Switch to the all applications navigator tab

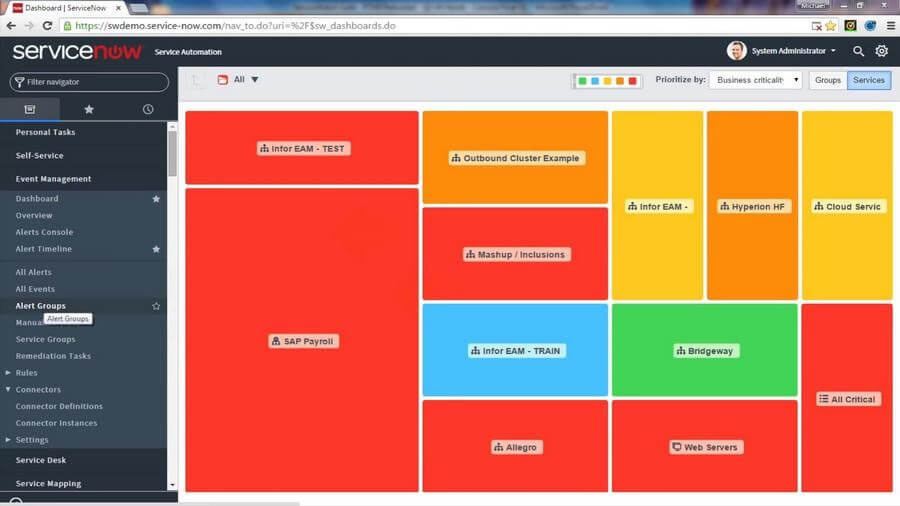[x=30, y=109]
